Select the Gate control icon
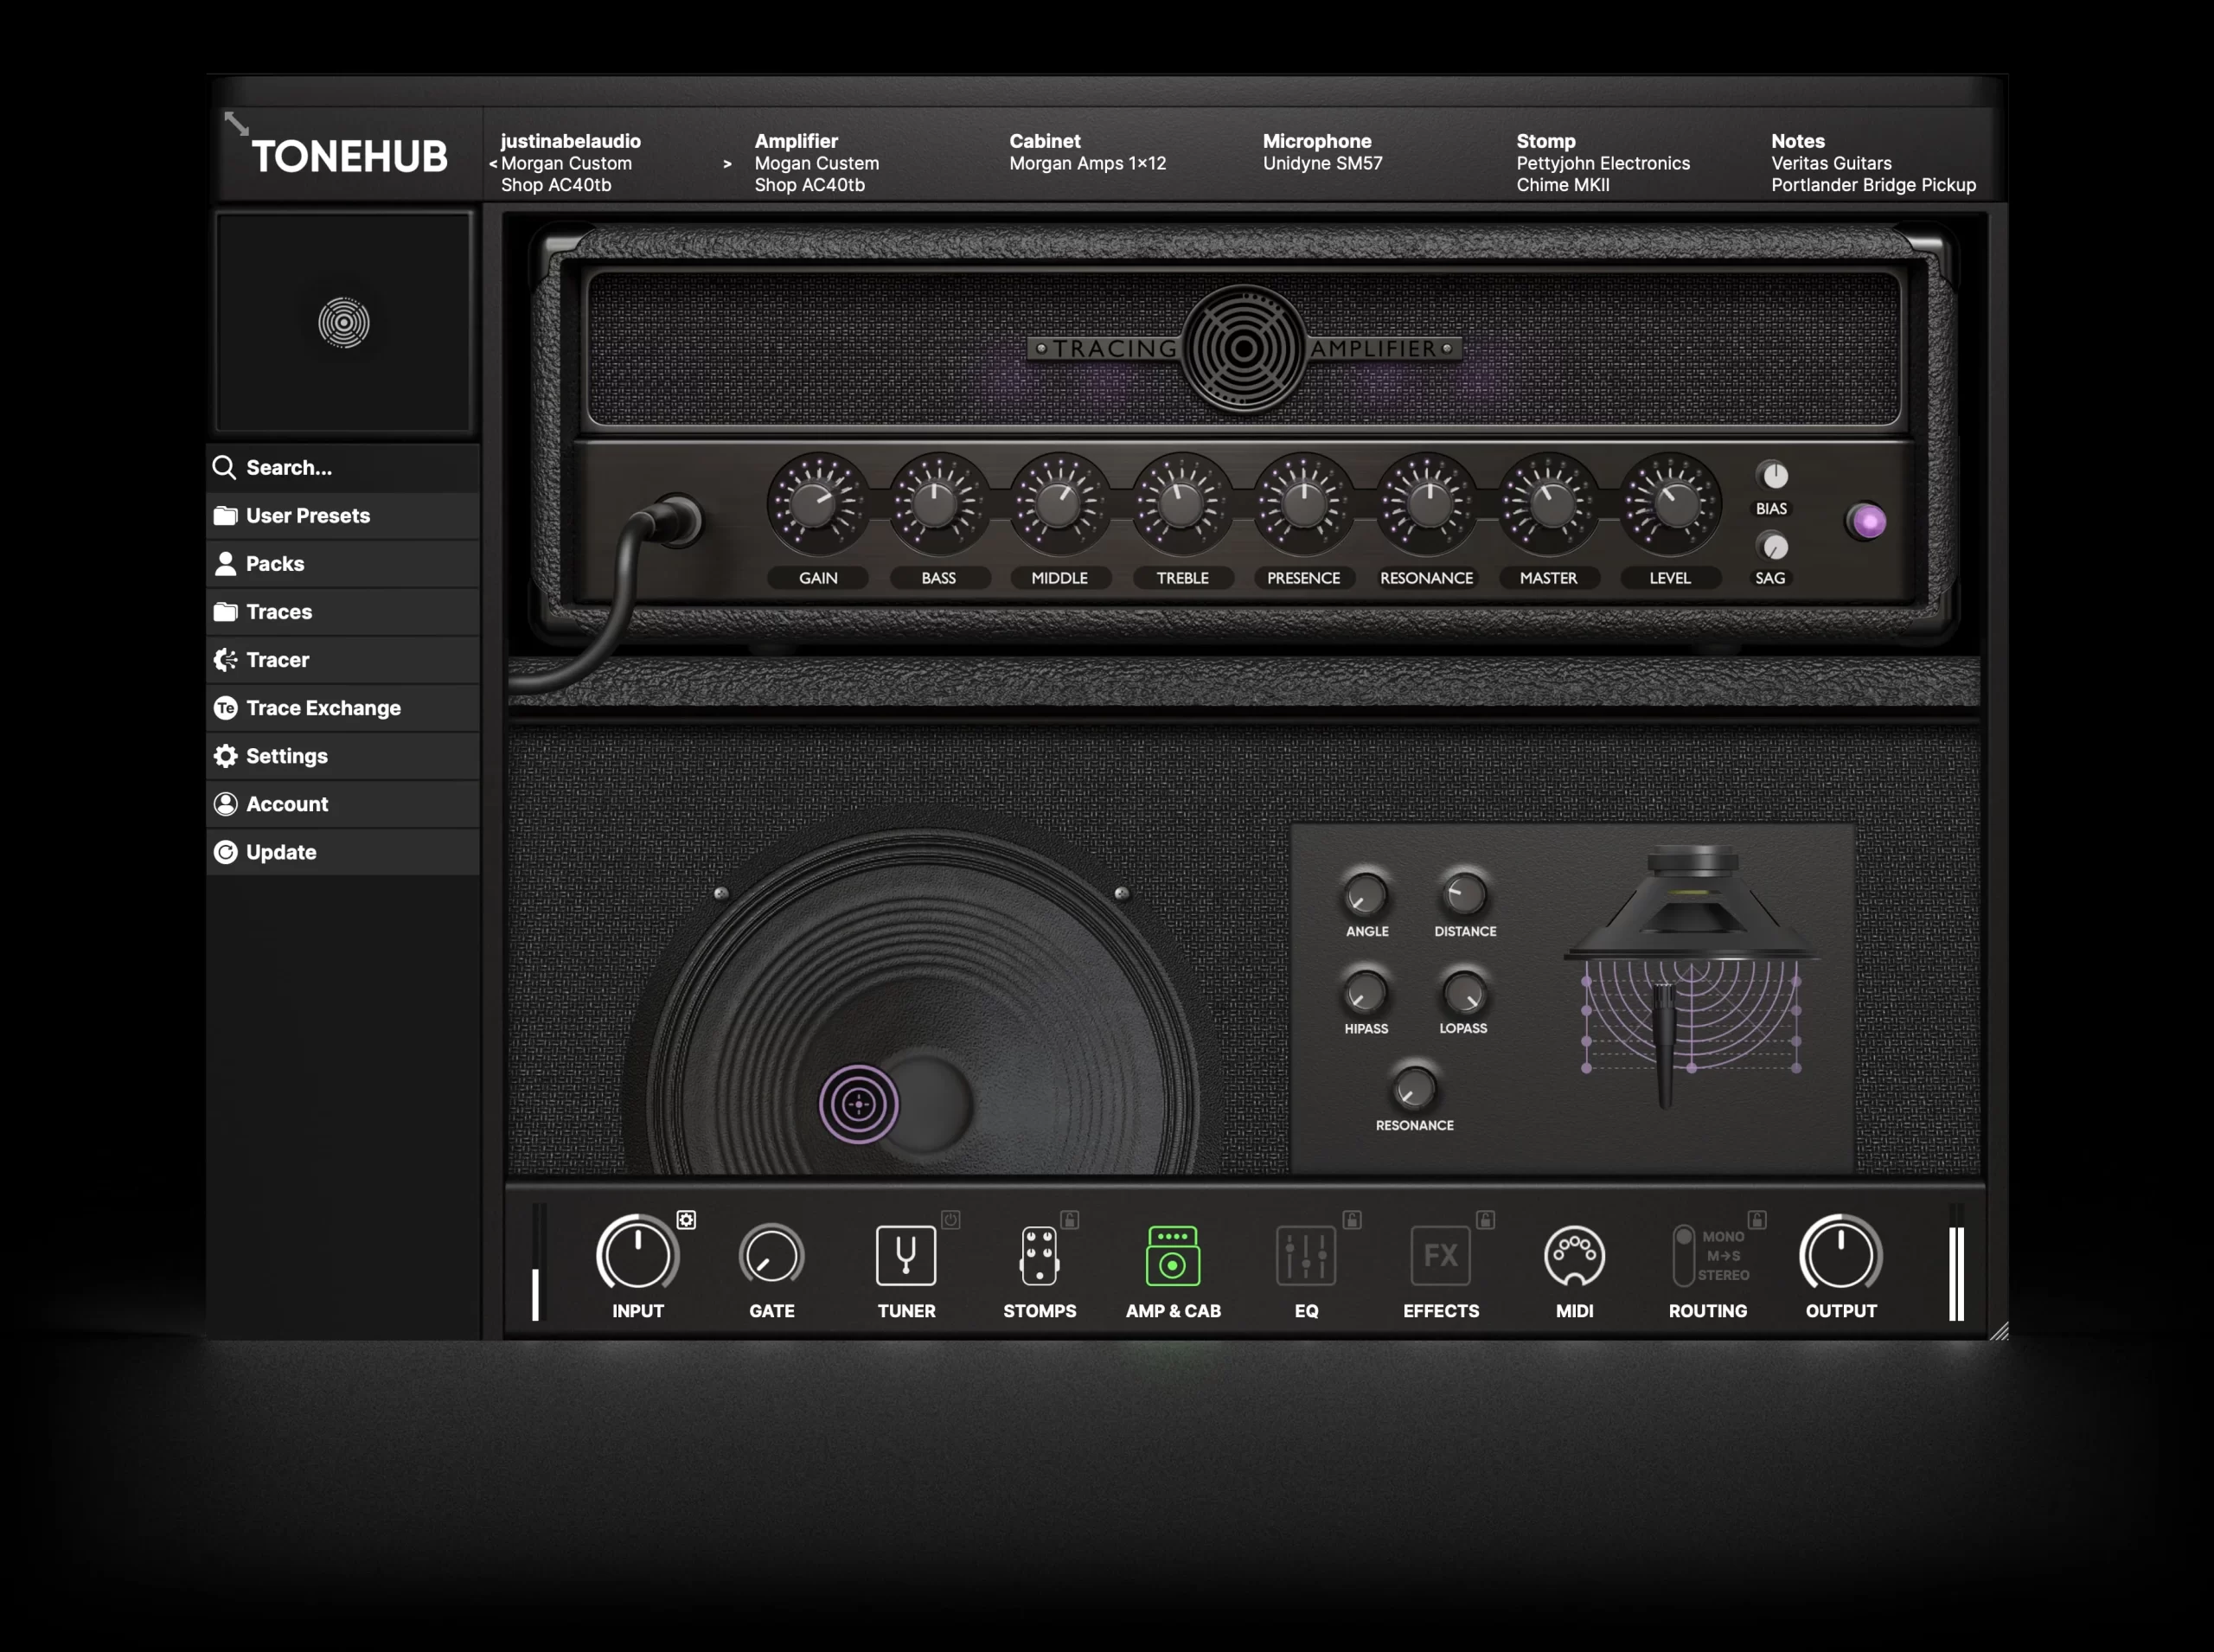 771,1257
